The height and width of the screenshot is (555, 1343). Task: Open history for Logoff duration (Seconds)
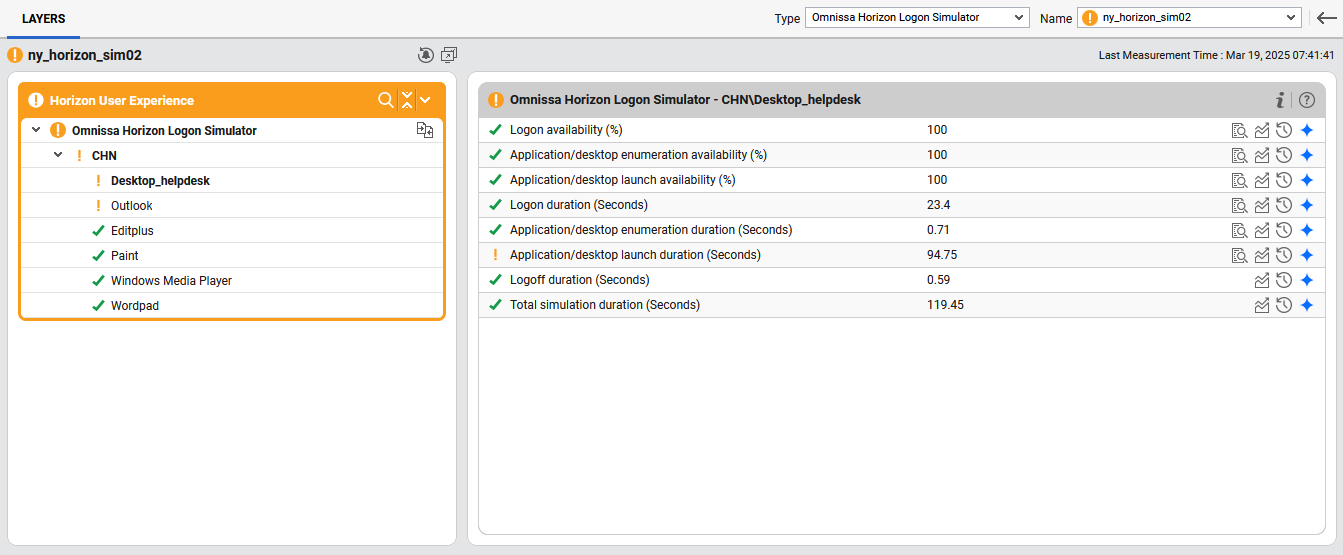[1284, 280]
